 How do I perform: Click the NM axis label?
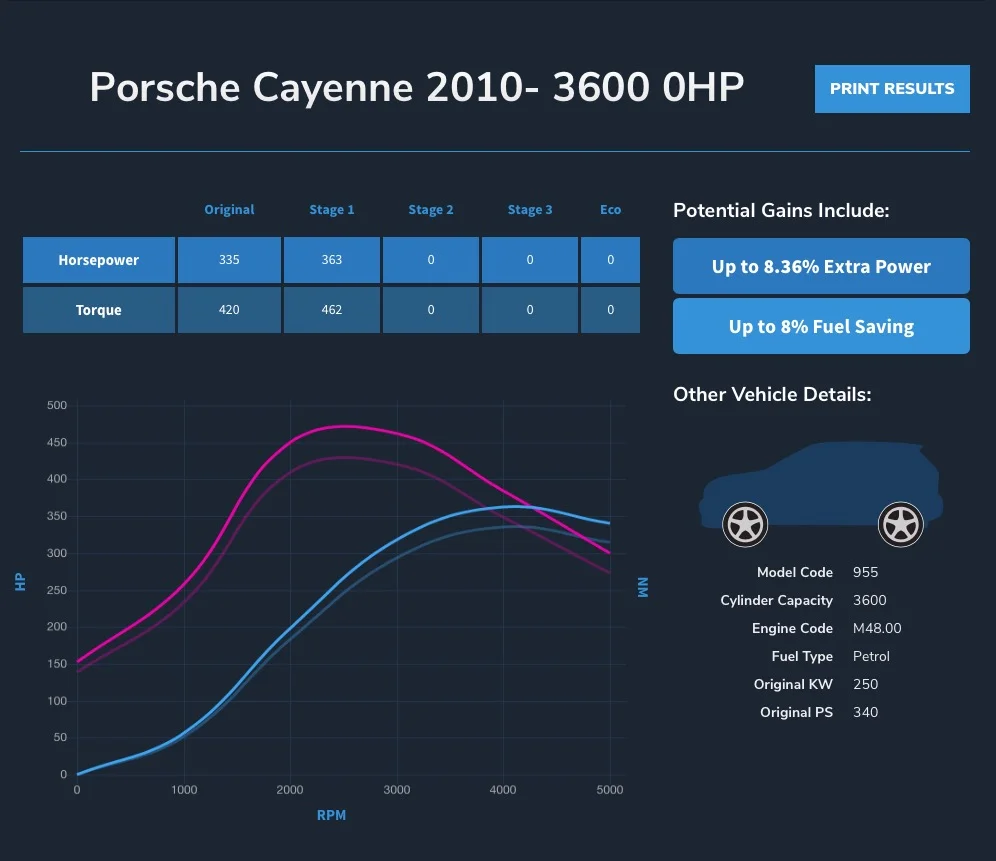click(643, 587)
